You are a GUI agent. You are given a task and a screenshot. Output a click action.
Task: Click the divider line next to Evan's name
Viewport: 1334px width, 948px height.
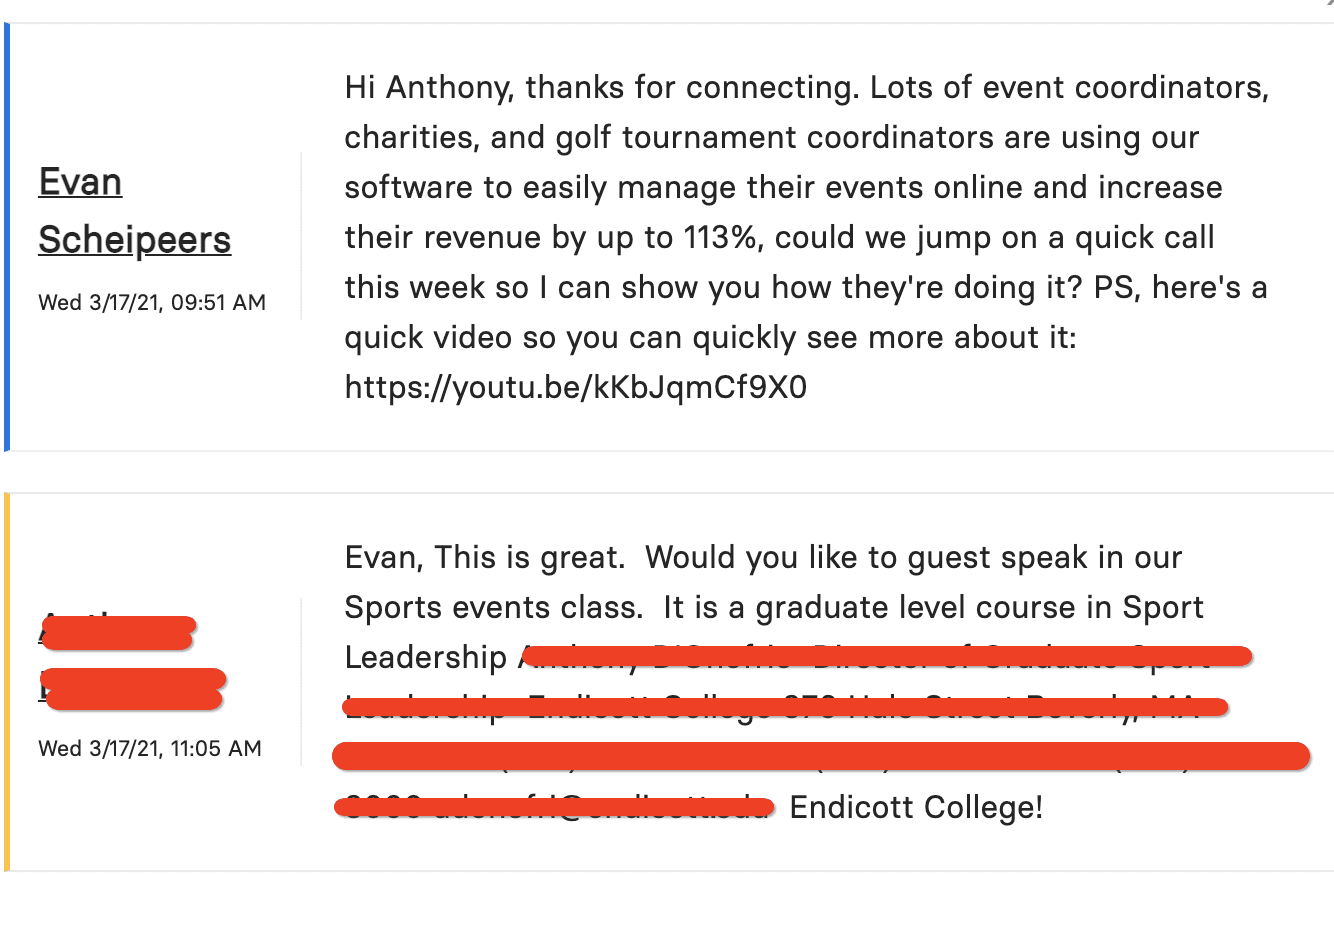pyautogui.click(x=301, y=236)
